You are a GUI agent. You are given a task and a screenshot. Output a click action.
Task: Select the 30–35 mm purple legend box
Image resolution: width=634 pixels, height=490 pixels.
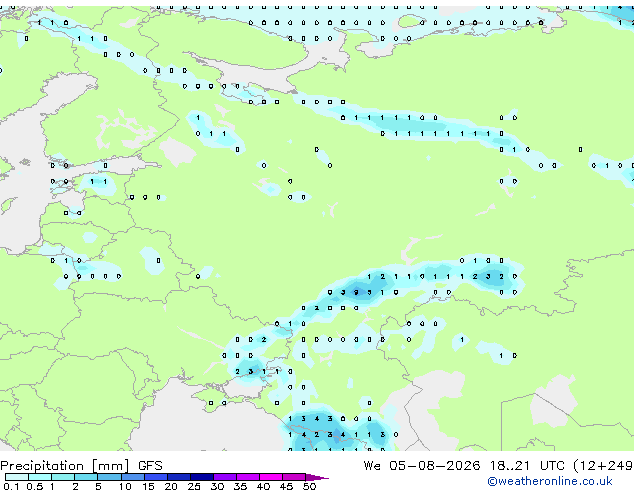225,477
